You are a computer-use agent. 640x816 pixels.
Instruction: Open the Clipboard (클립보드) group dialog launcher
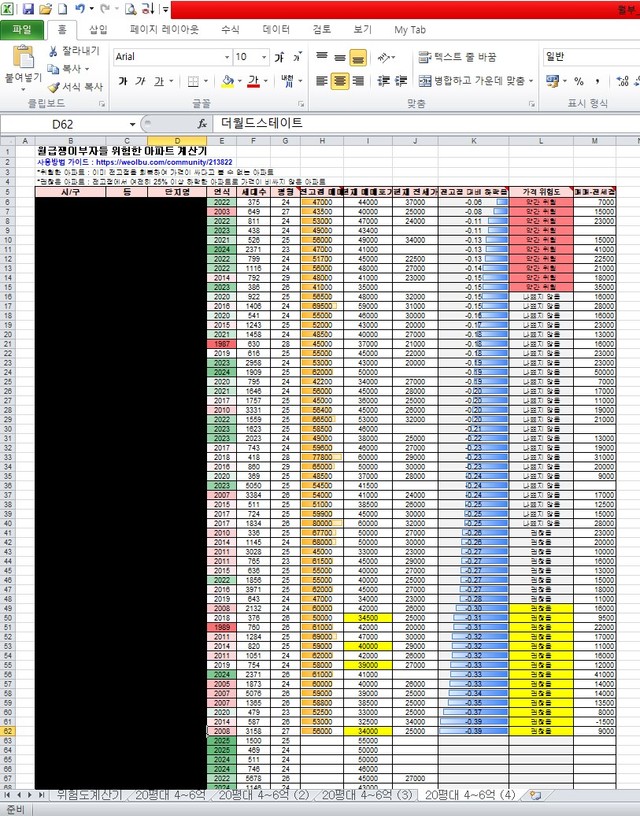(x=102, y=104)
